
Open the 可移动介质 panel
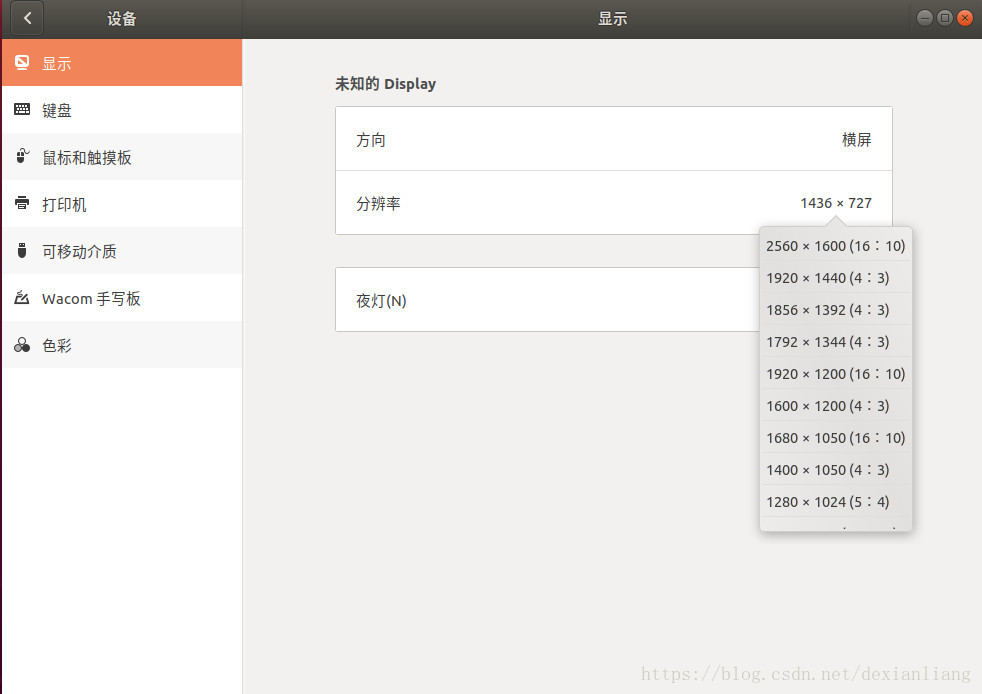pos(122,251)
